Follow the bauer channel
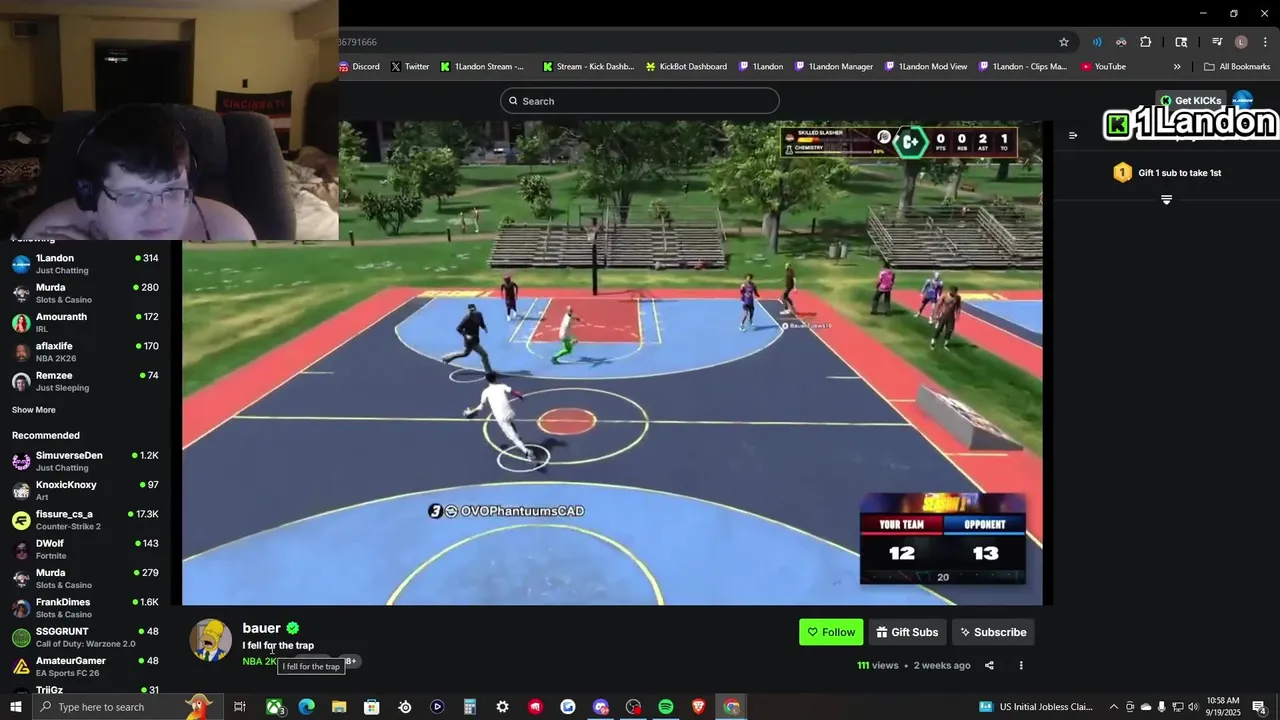1280x720 pixels. coord(831,632)
